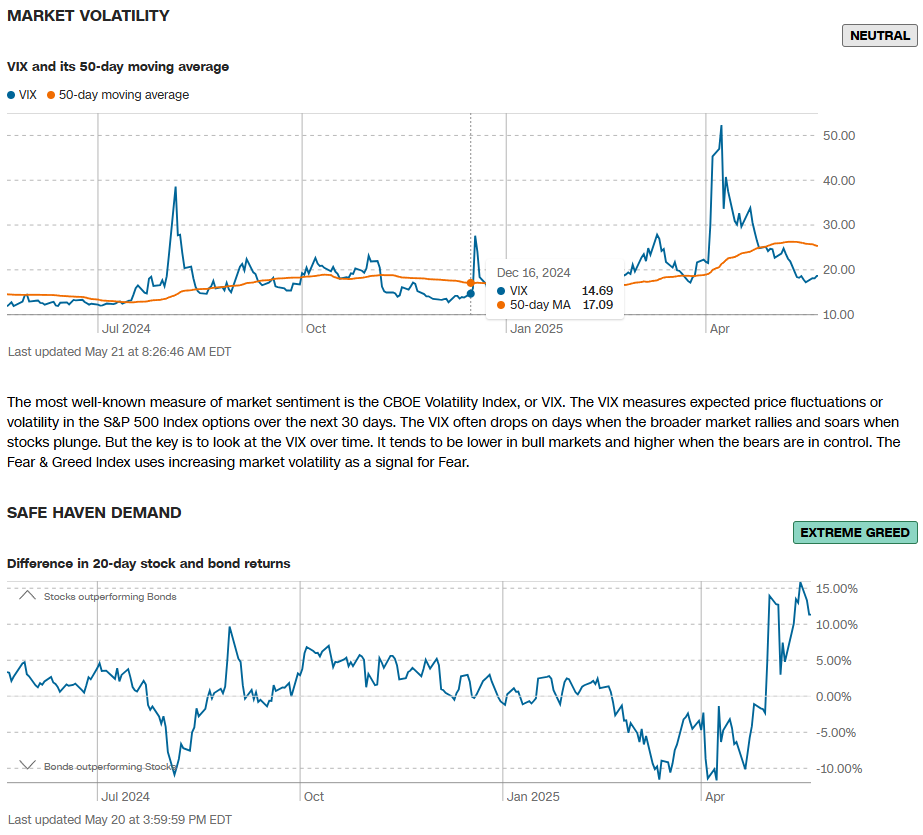Click the orange dot next to 50-day MA in the tooltip

[x=501, y=305]
